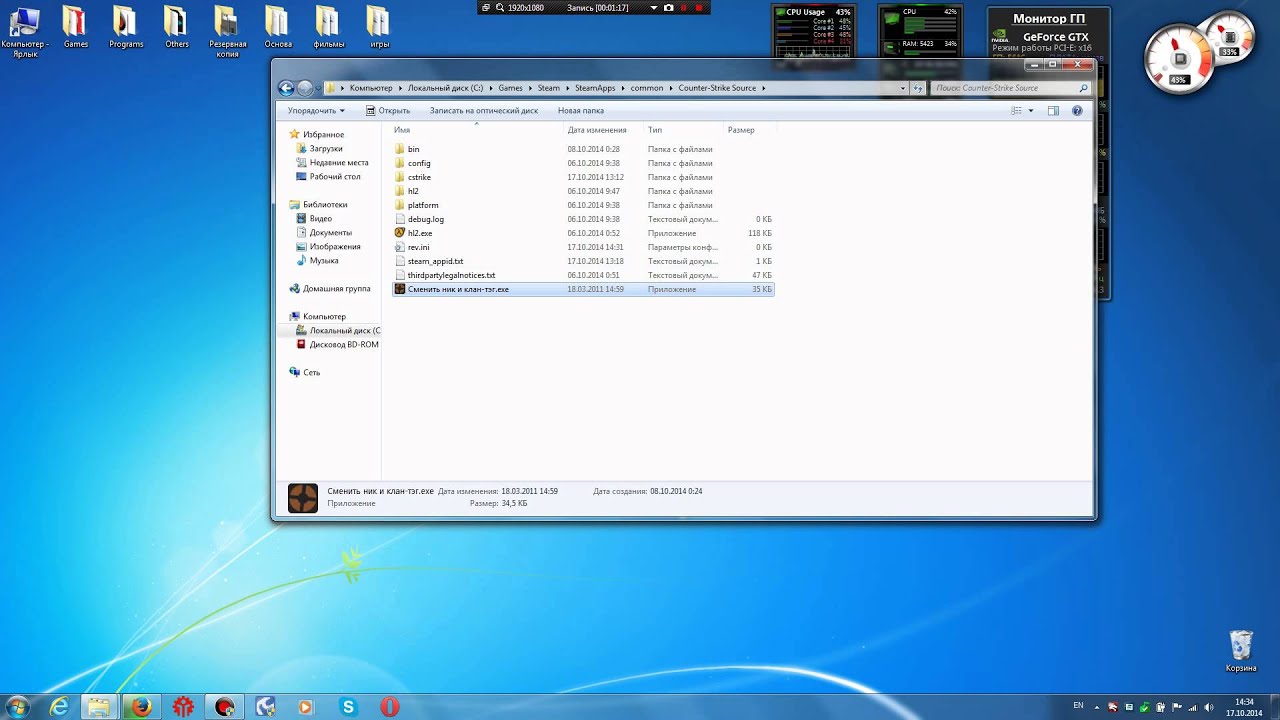This screenshot has height=720, width=1280.
Task: Click the Windows Start button
Action: 17,707
